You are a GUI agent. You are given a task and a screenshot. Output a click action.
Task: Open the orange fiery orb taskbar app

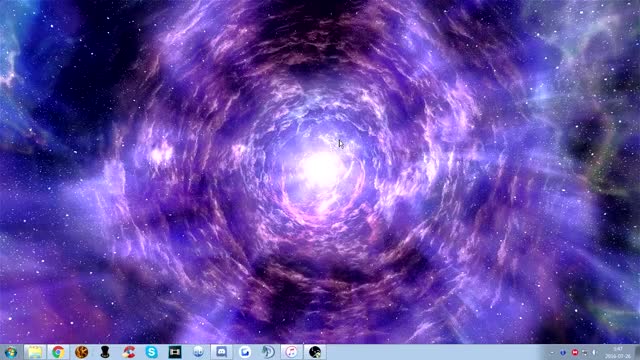click(x=82, y=352)
